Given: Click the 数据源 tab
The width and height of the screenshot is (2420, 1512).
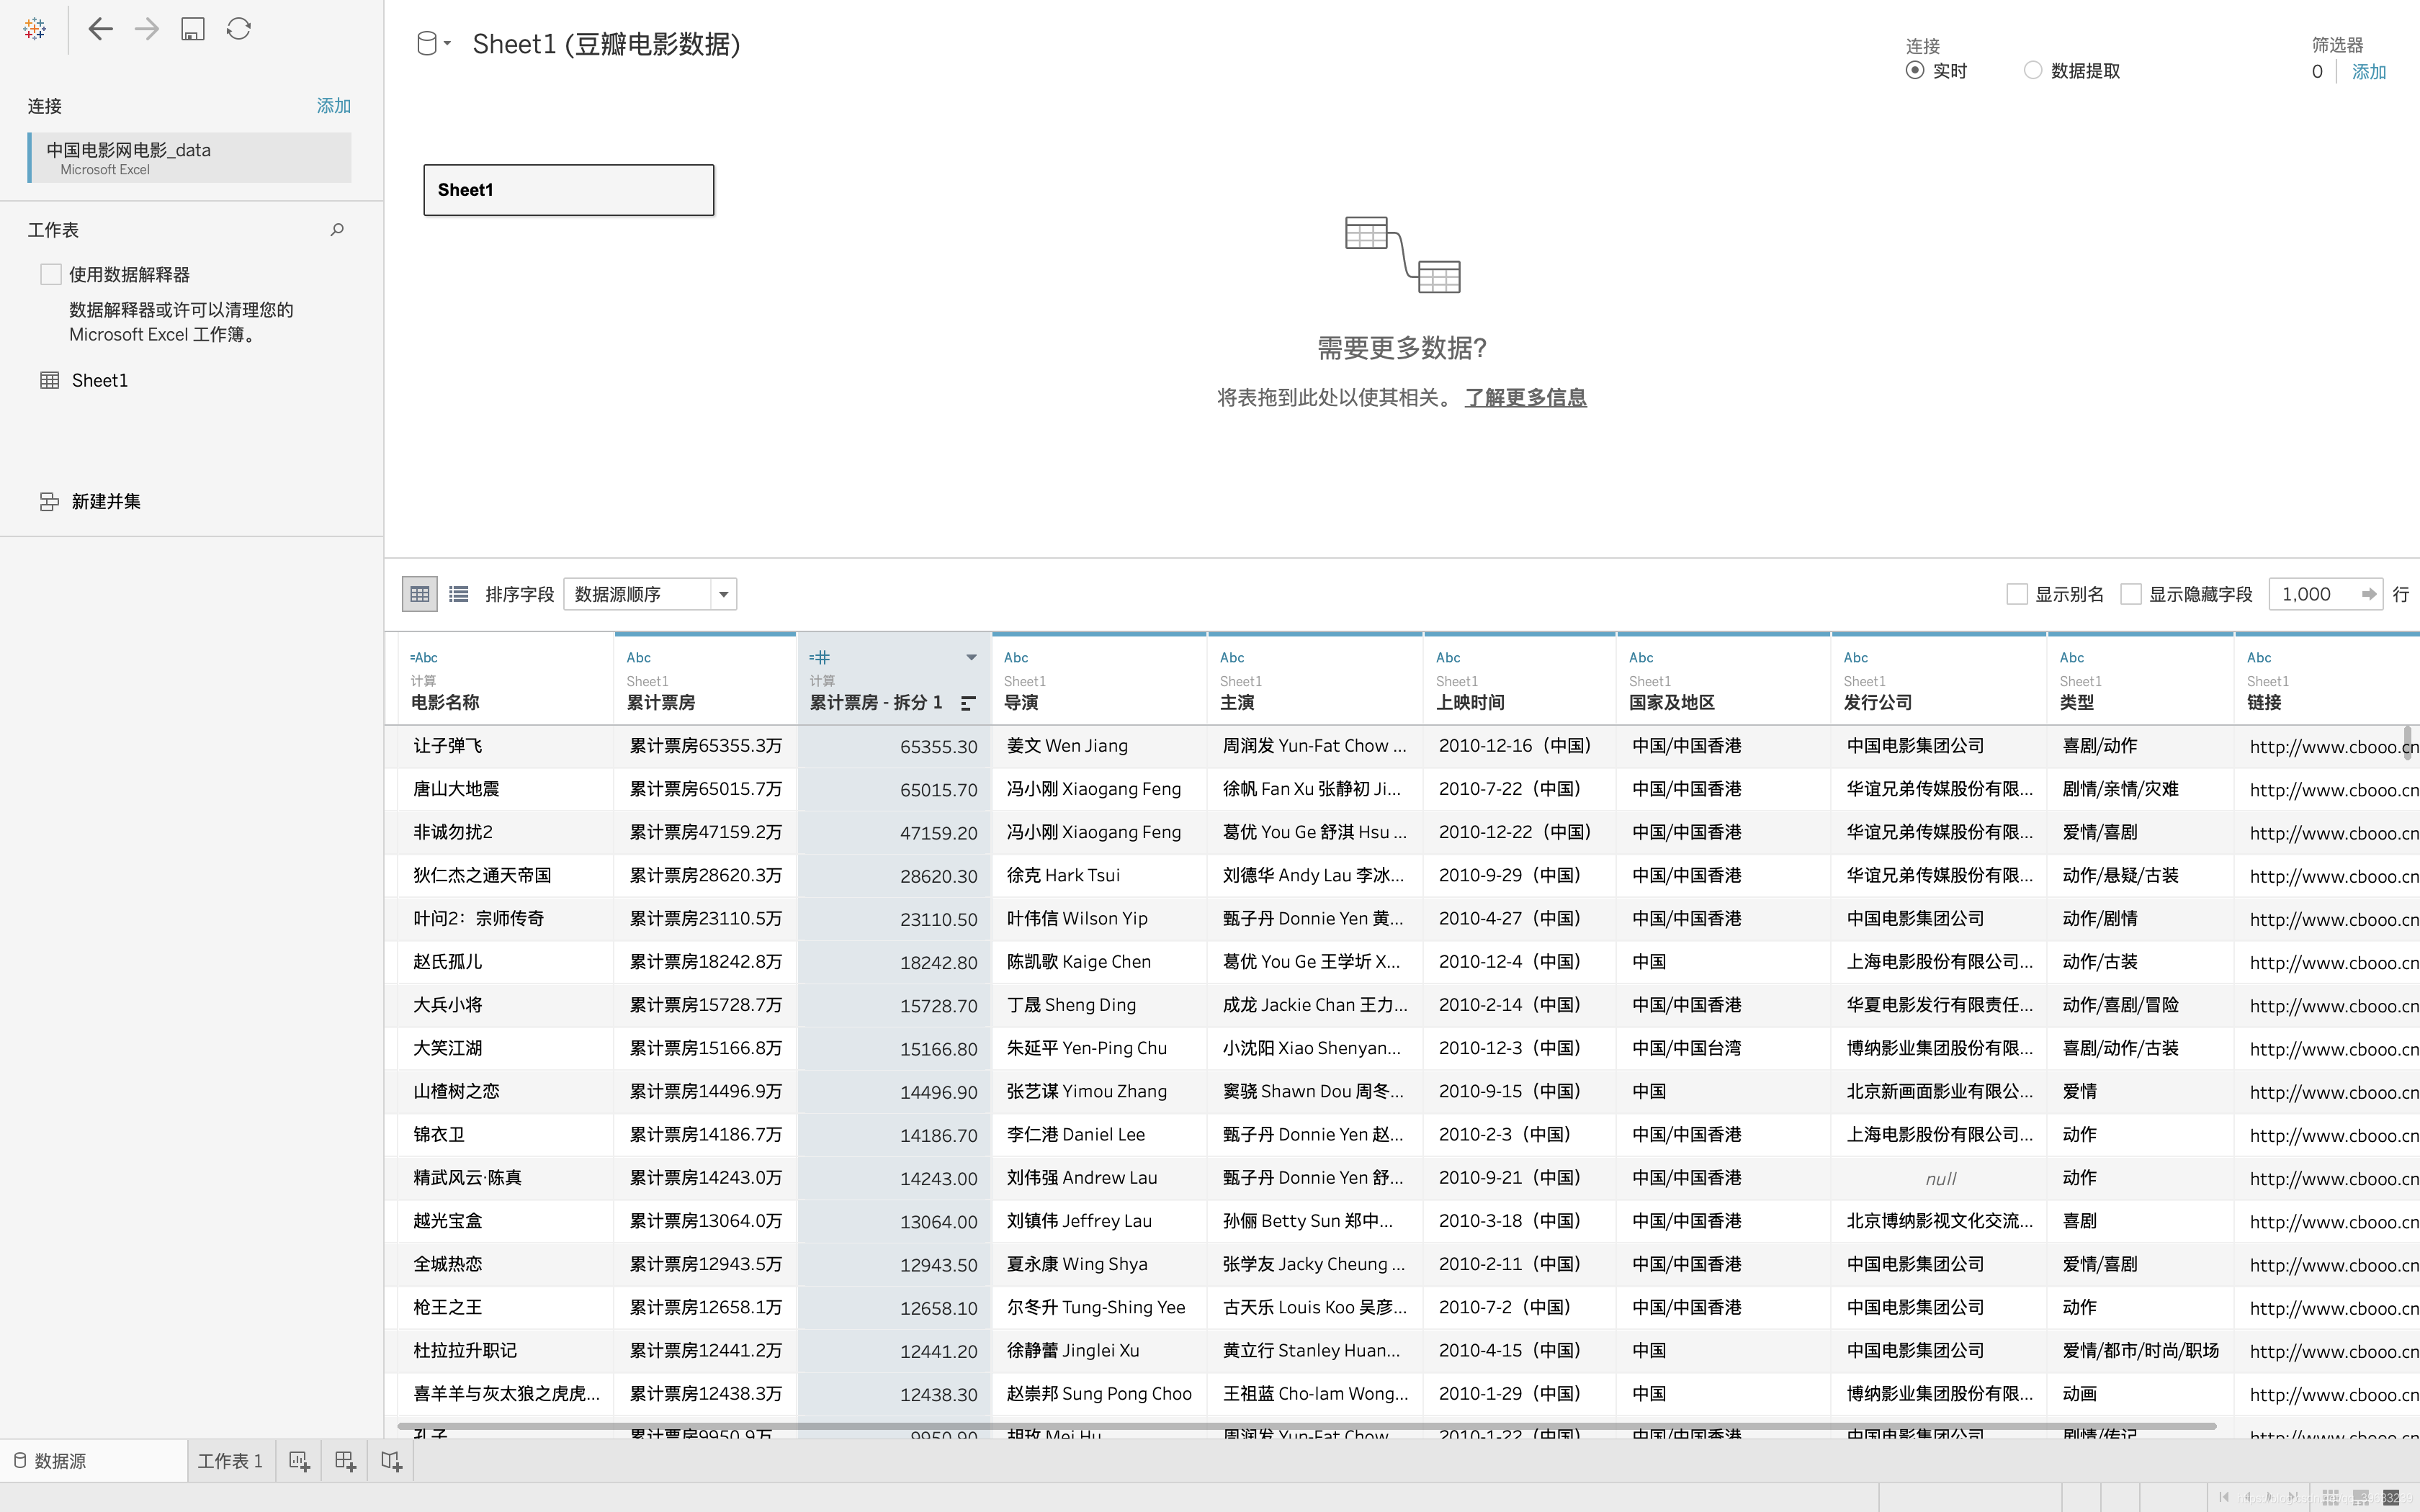Looking at the screenshot, I should [60, 1461].
